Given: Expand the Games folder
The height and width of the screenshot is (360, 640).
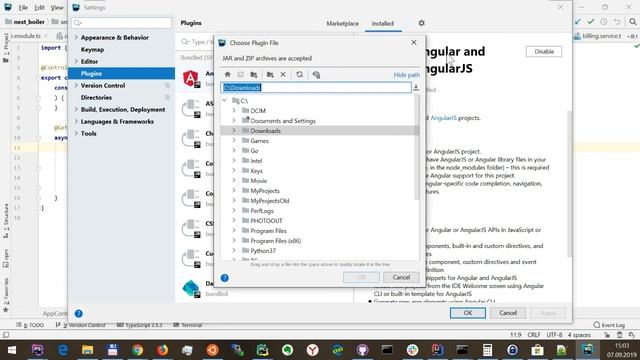Looking at the screenshot, I should click(234, 140).
